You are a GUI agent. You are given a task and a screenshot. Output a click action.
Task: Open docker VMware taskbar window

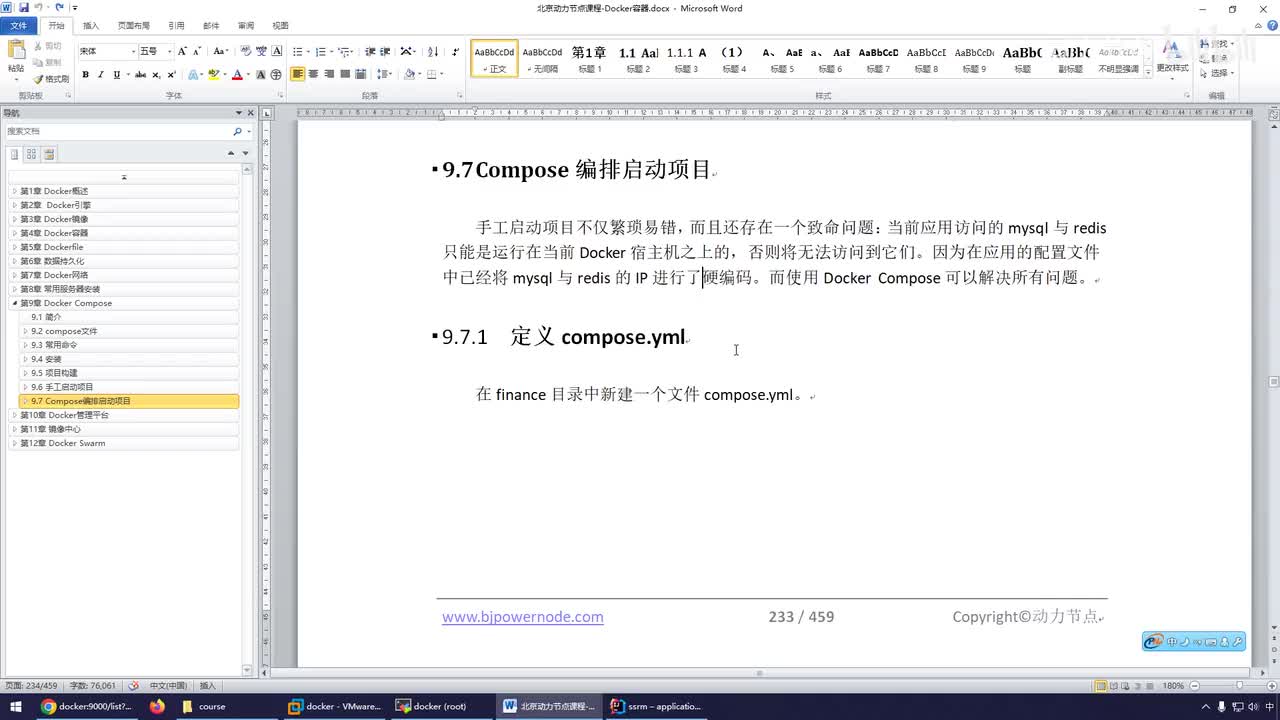334,706
